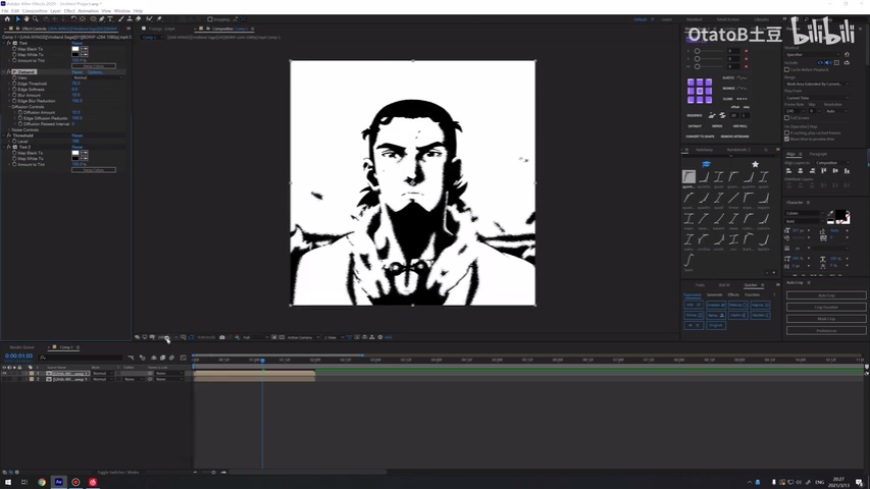Open layer 1 blending Mode dropdown
This screenshot has height=489, width=870.
(x=103, y=374)
